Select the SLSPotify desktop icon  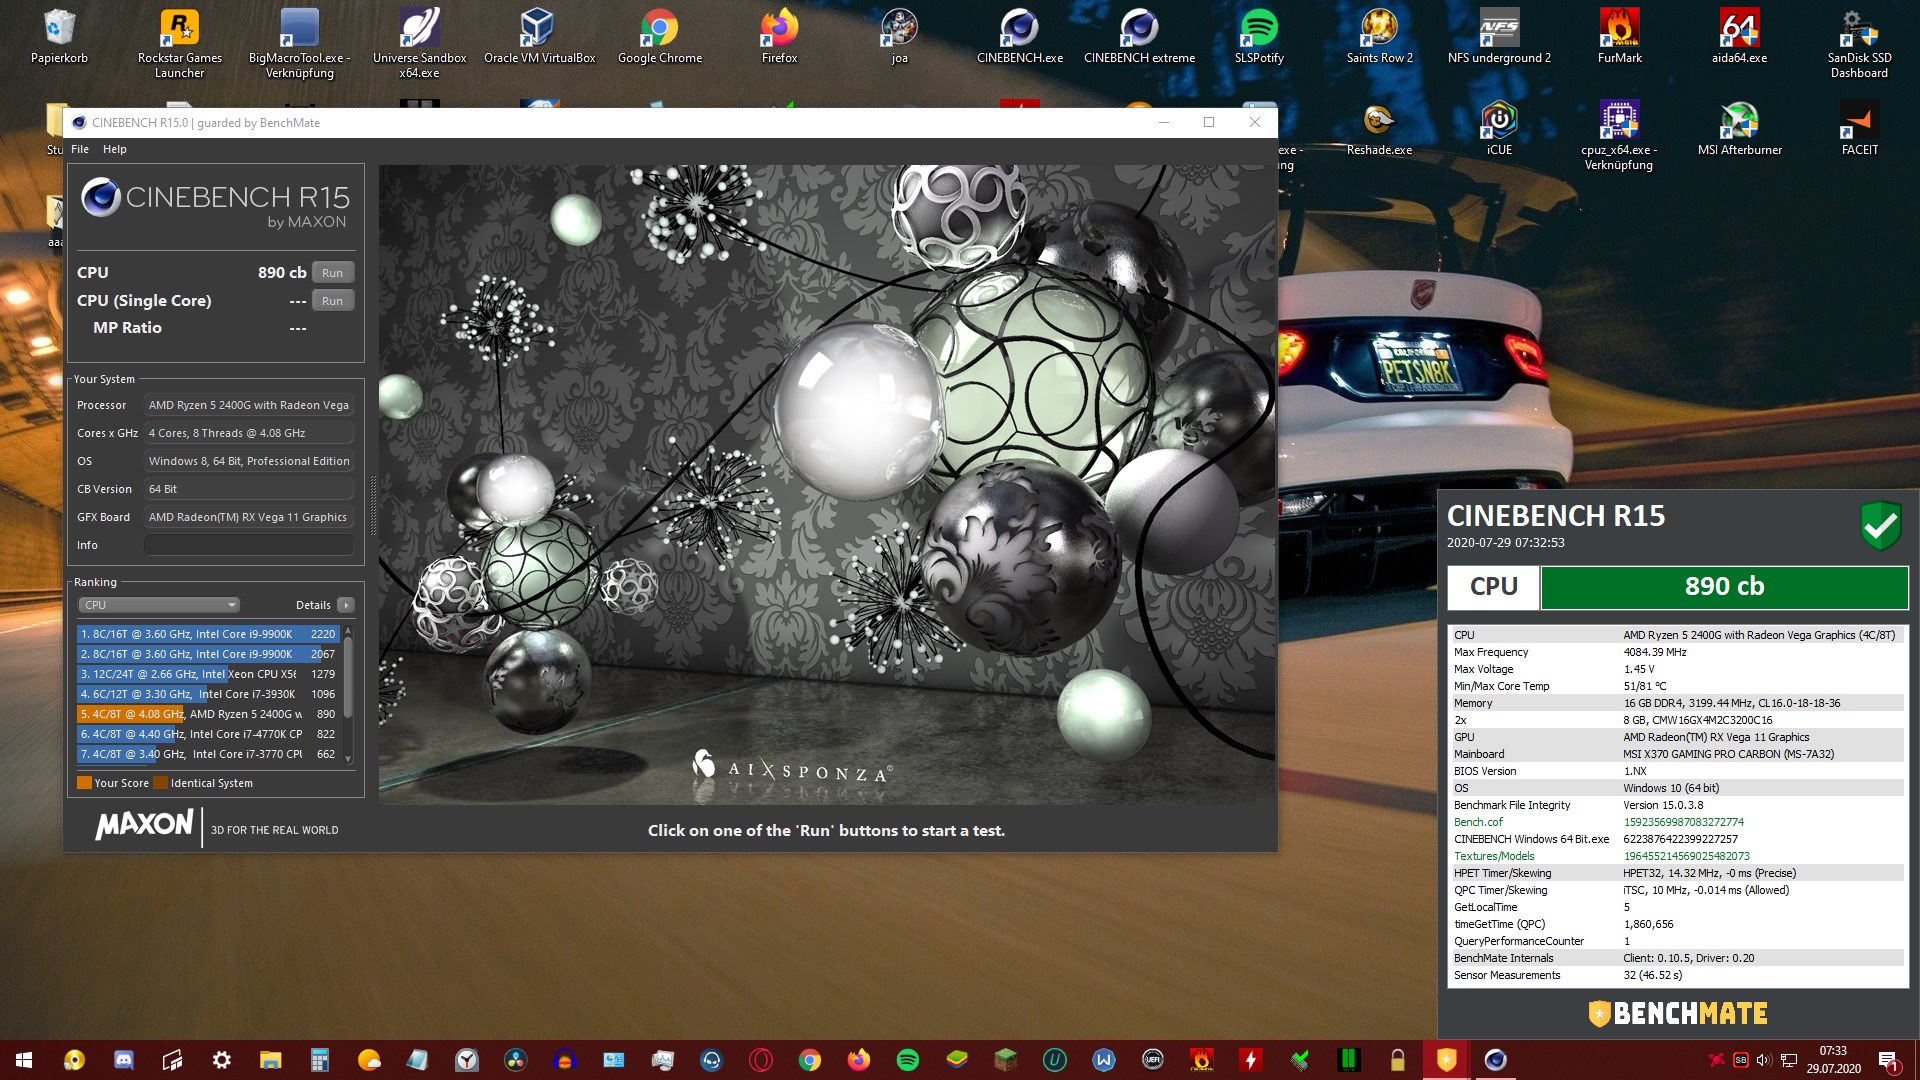click(x=1259, y=37)
